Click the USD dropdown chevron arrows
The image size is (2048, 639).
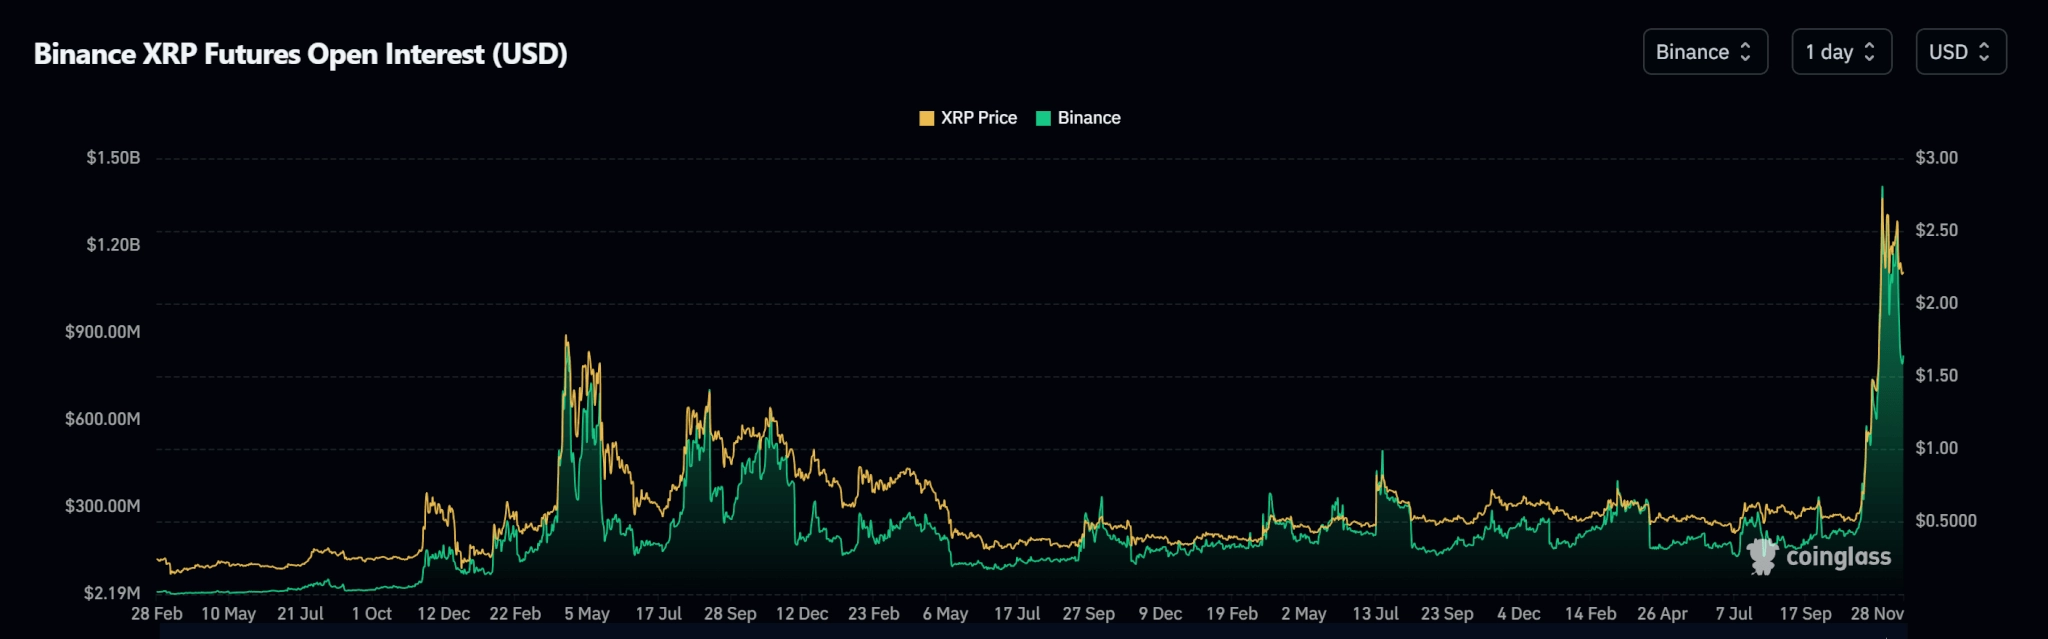pyautogui.click(x=1984, y=52)
